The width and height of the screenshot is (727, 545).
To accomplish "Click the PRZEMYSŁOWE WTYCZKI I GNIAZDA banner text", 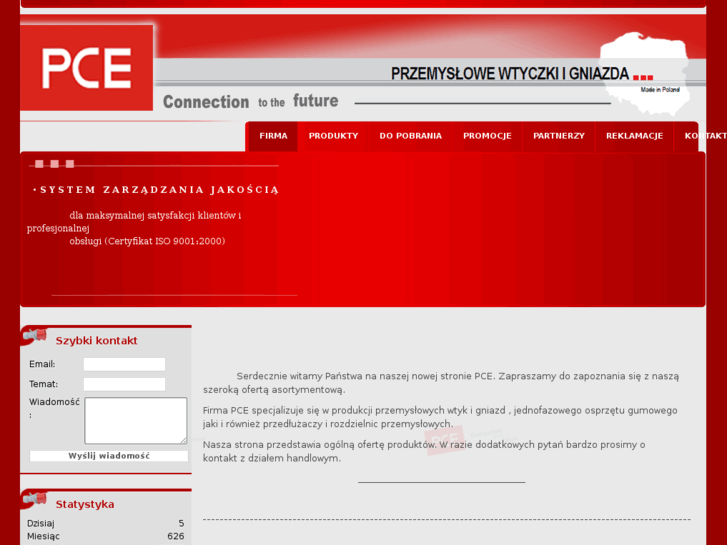I will point(510,74).
